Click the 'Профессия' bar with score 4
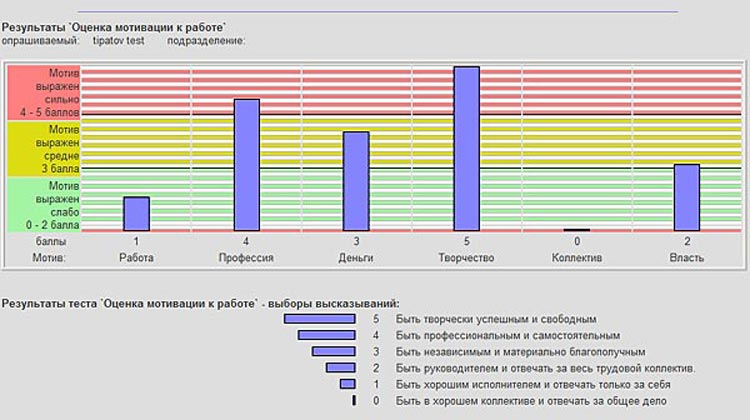 247,165
